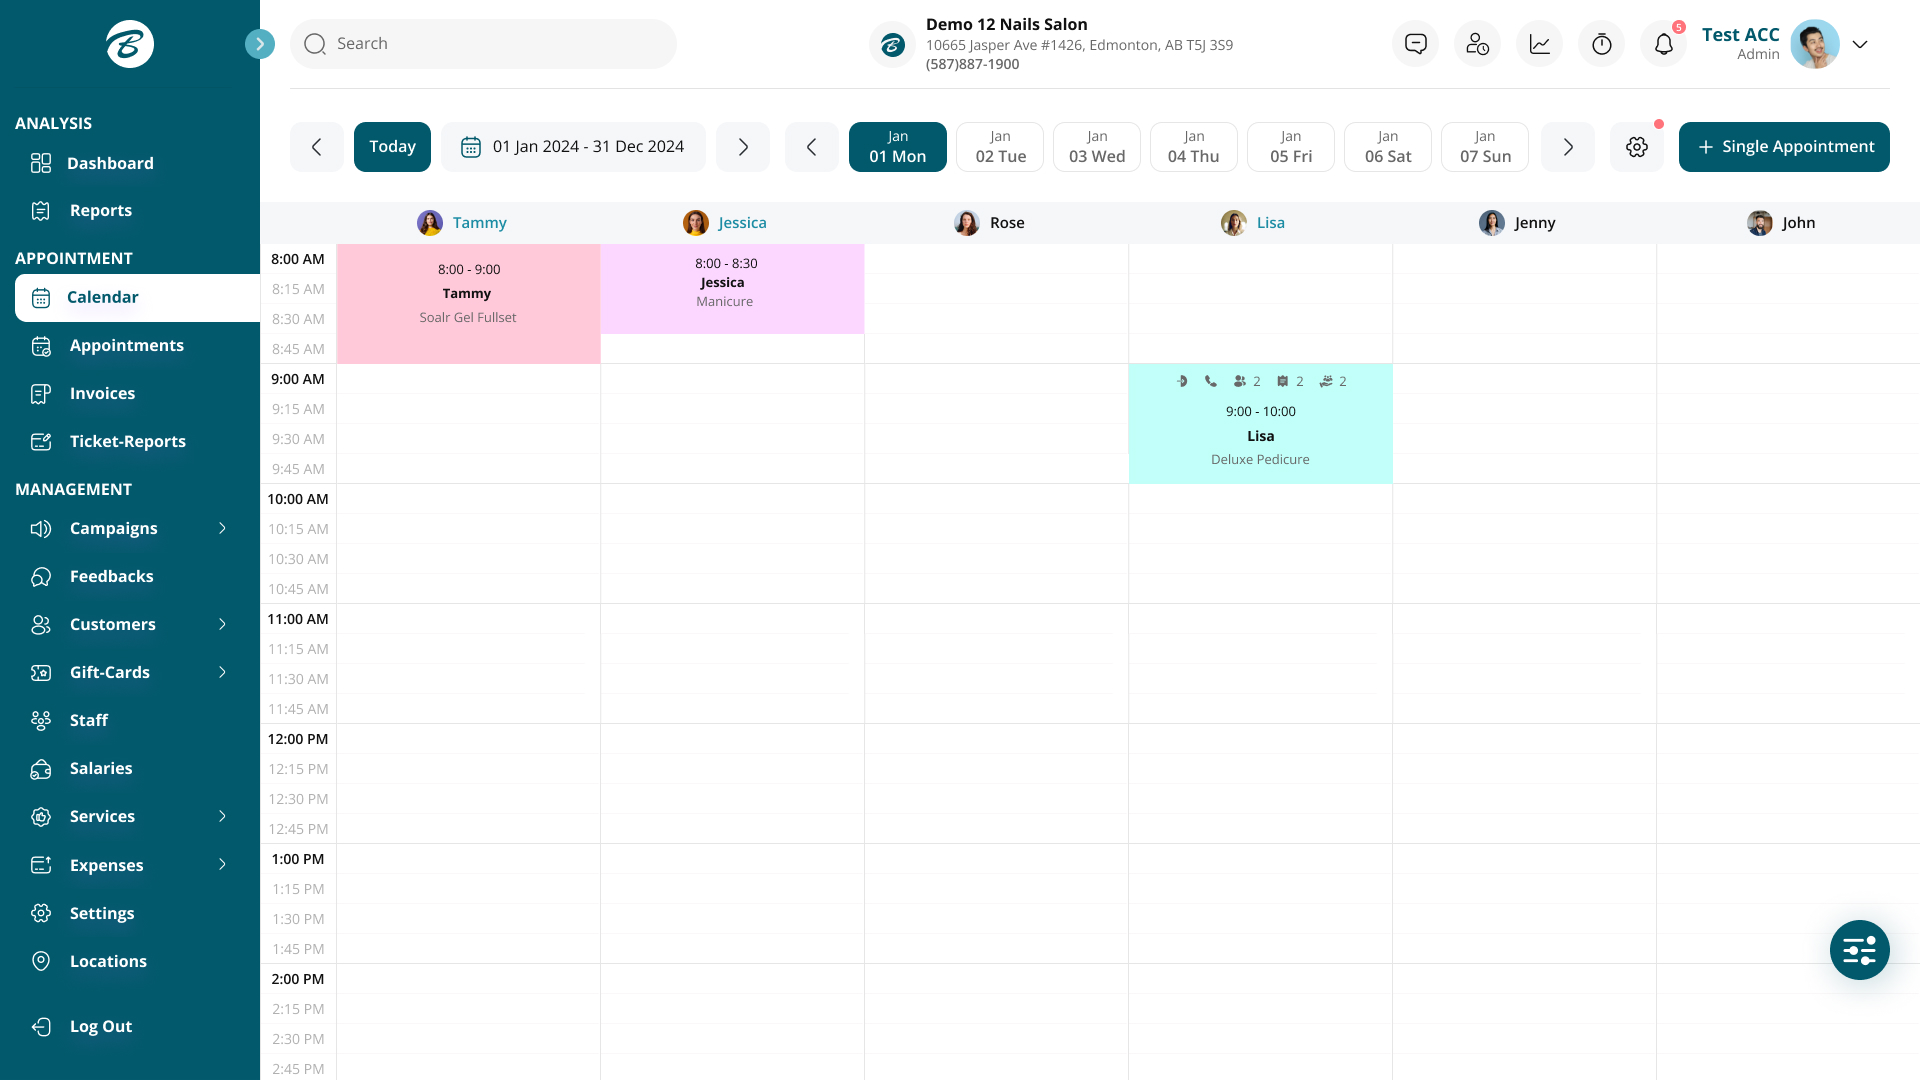Open notifications bell with 5 alerts
Viewport: 1920px width, 1080px height.
[1663, 43]
